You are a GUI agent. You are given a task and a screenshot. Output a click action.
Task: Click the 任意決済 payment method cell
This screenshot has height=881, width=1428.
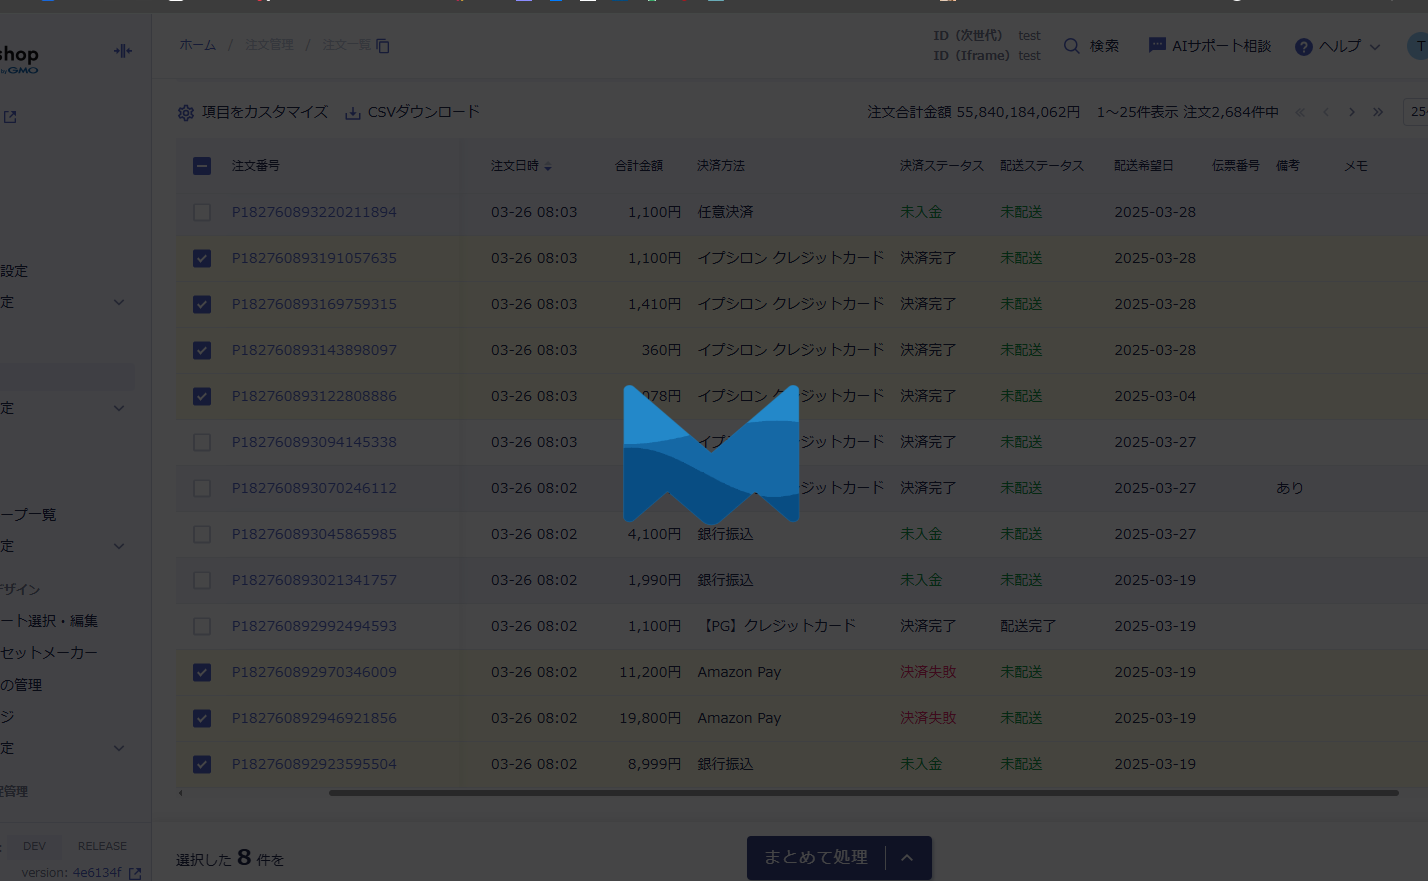pos(726,212)
